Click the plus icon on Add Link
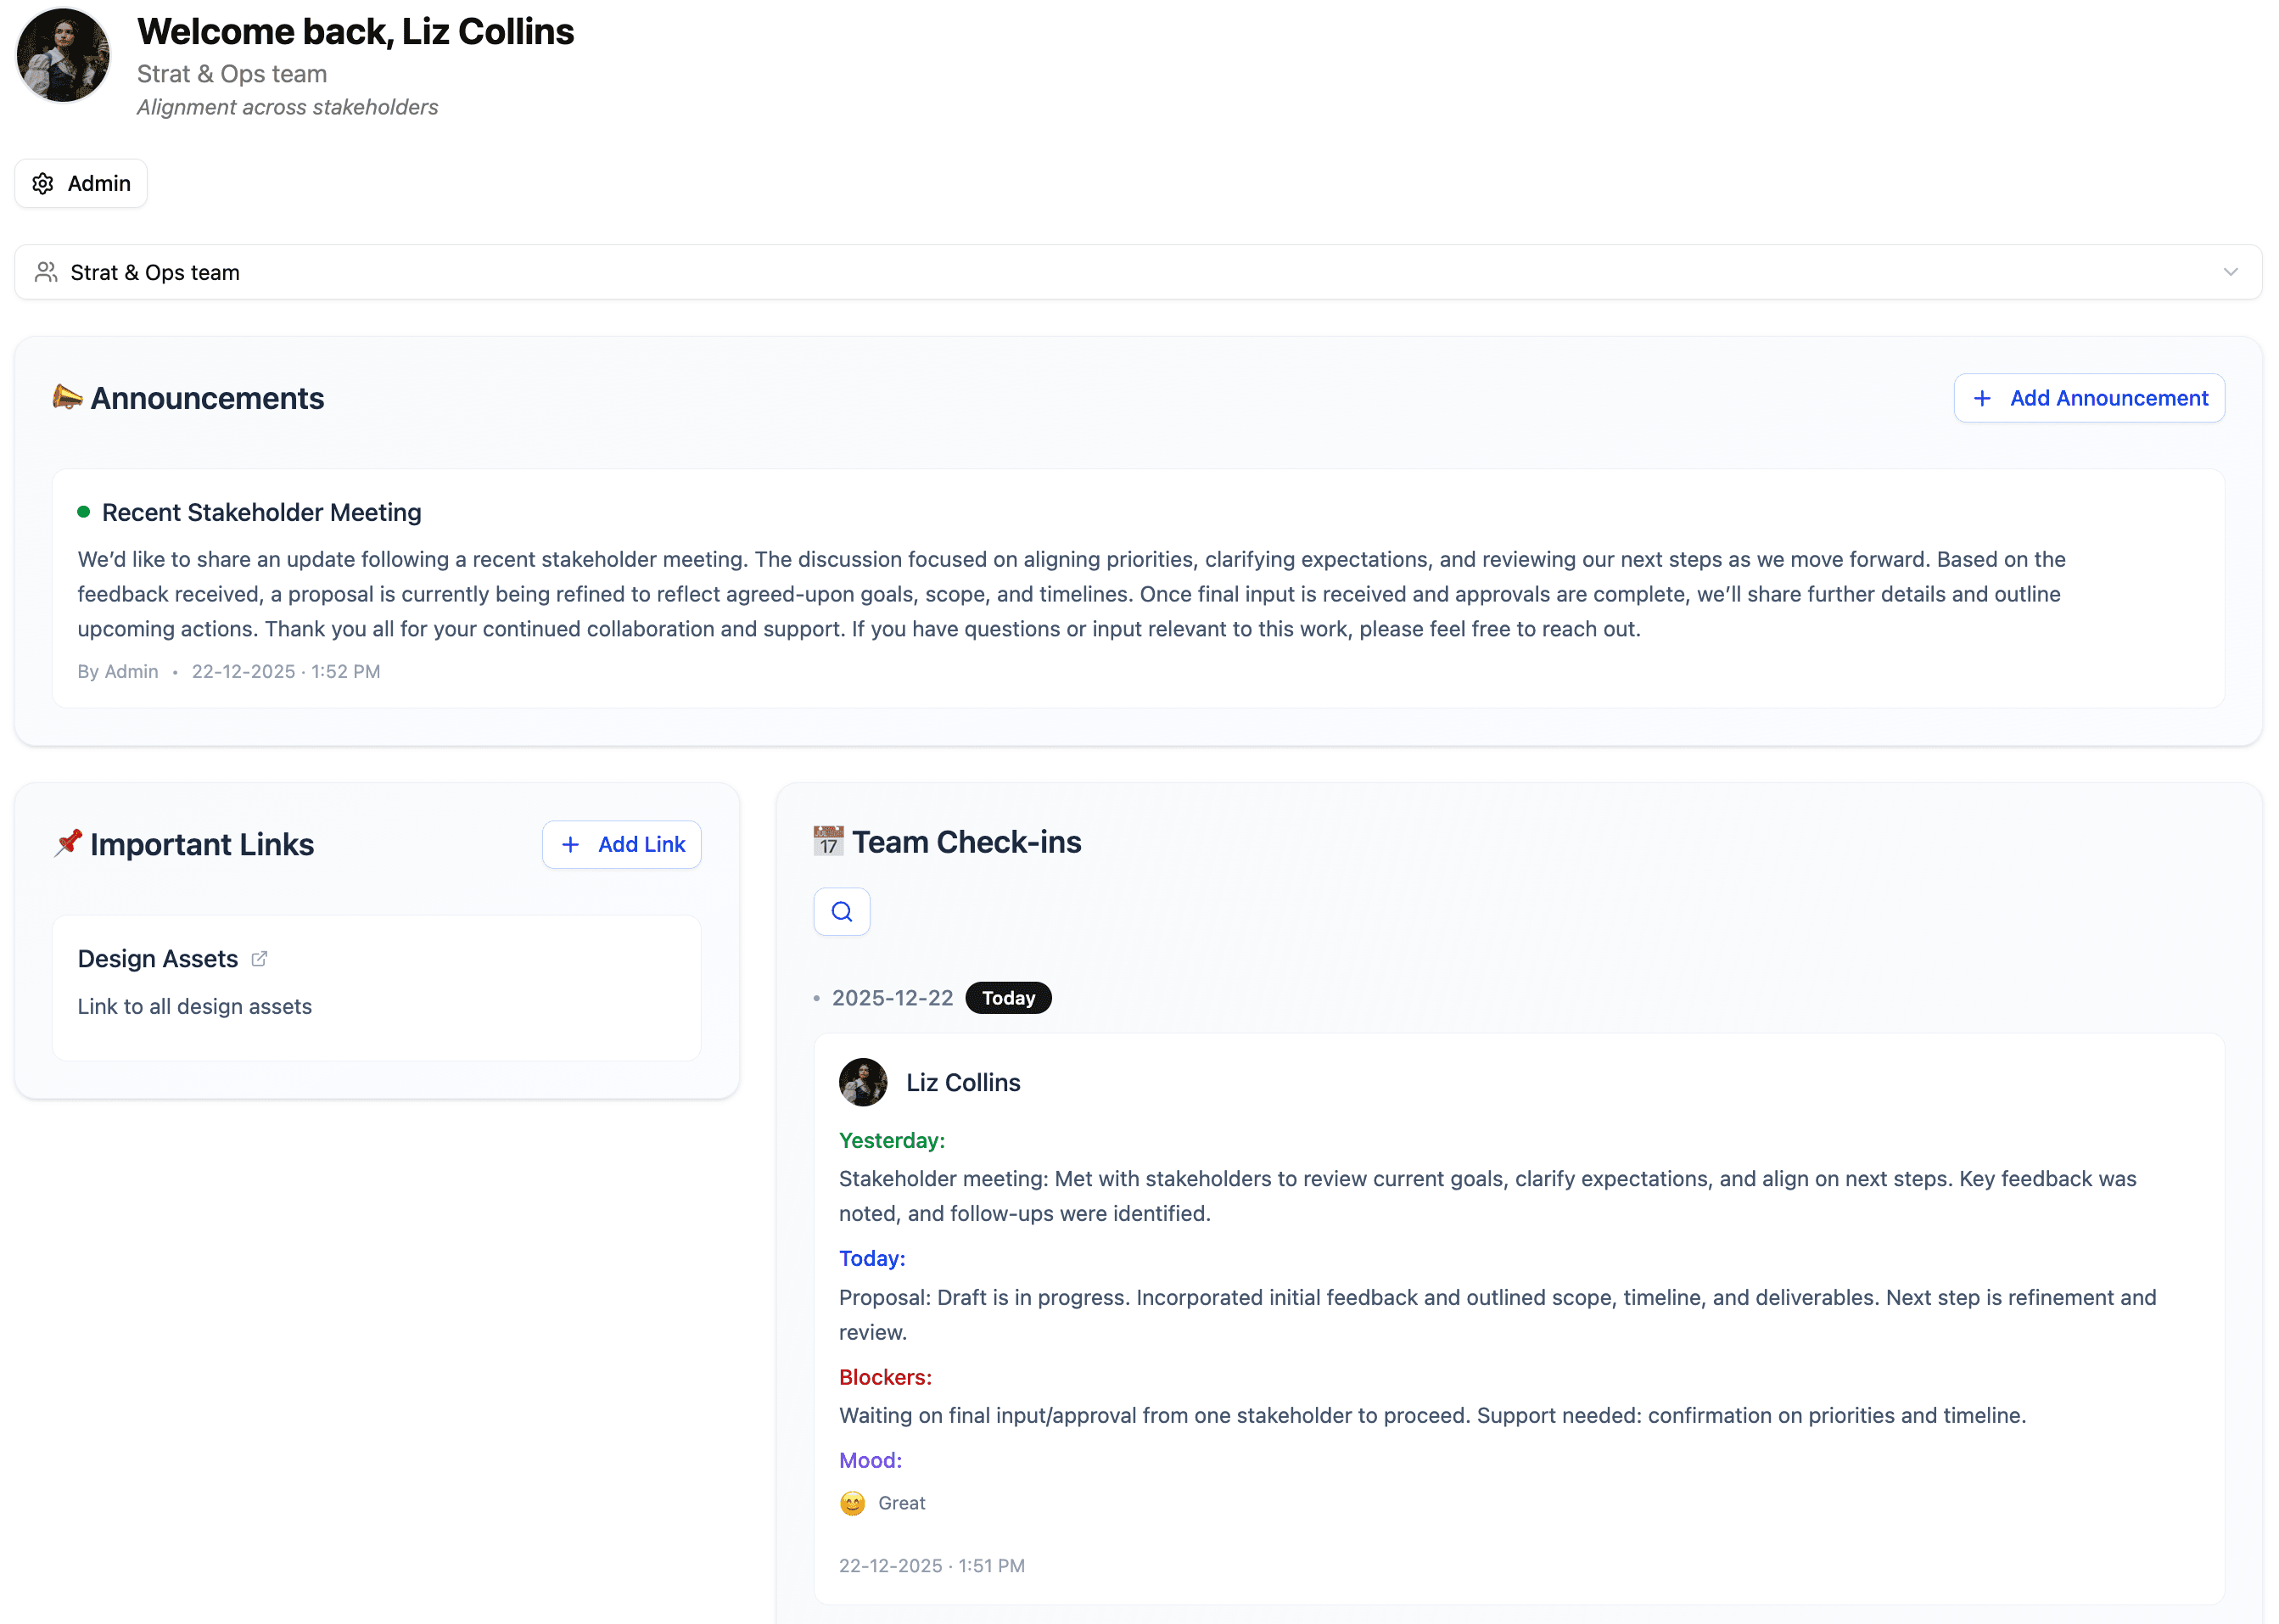Screen dimensions: 2279x1624 coord(570,845)
